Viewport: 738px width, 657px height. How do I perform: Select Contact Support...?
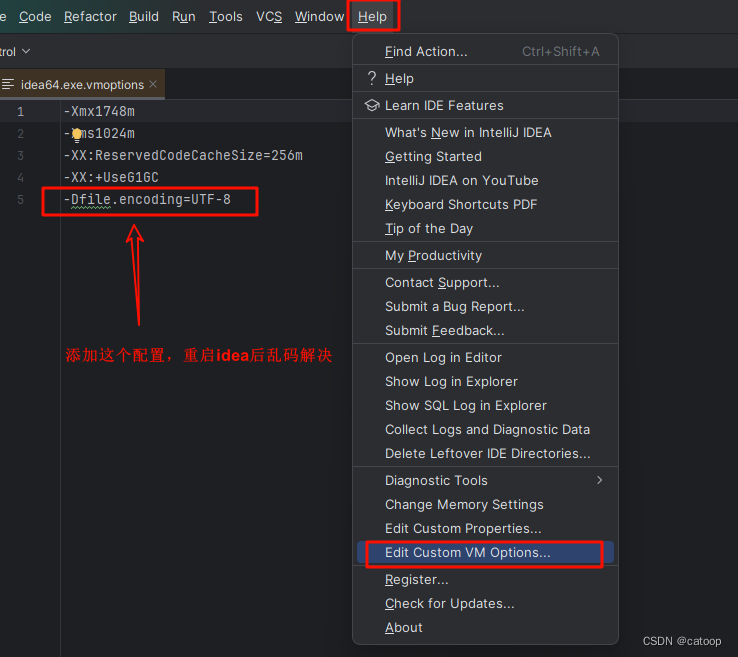485,282
